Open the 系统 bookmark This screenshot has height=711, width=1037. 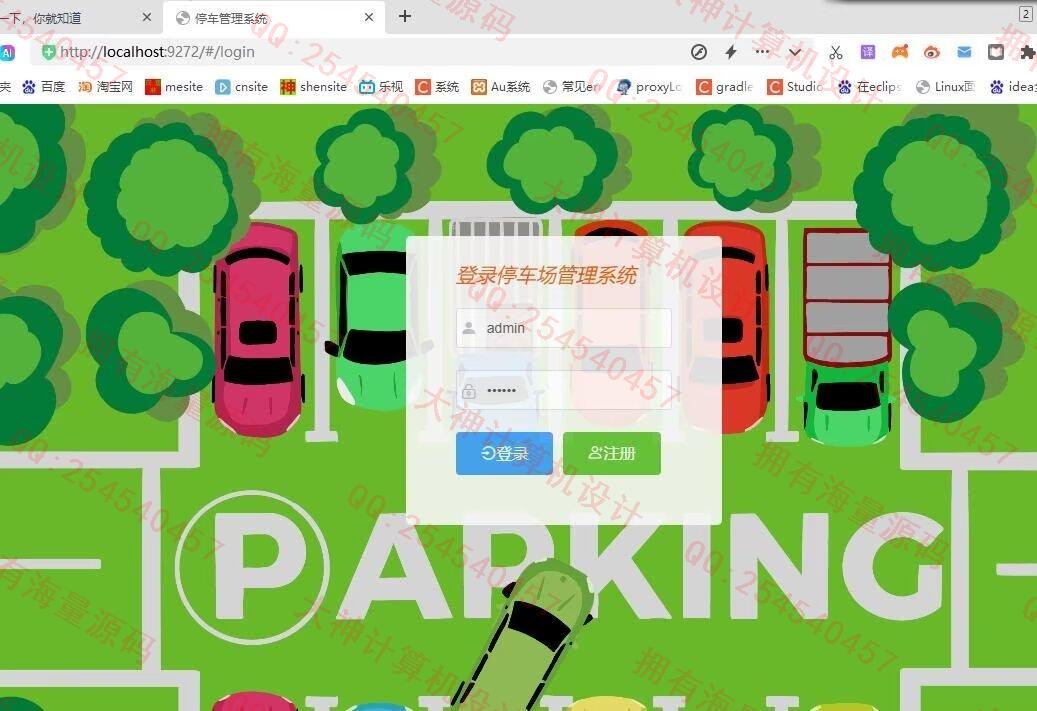437,87
